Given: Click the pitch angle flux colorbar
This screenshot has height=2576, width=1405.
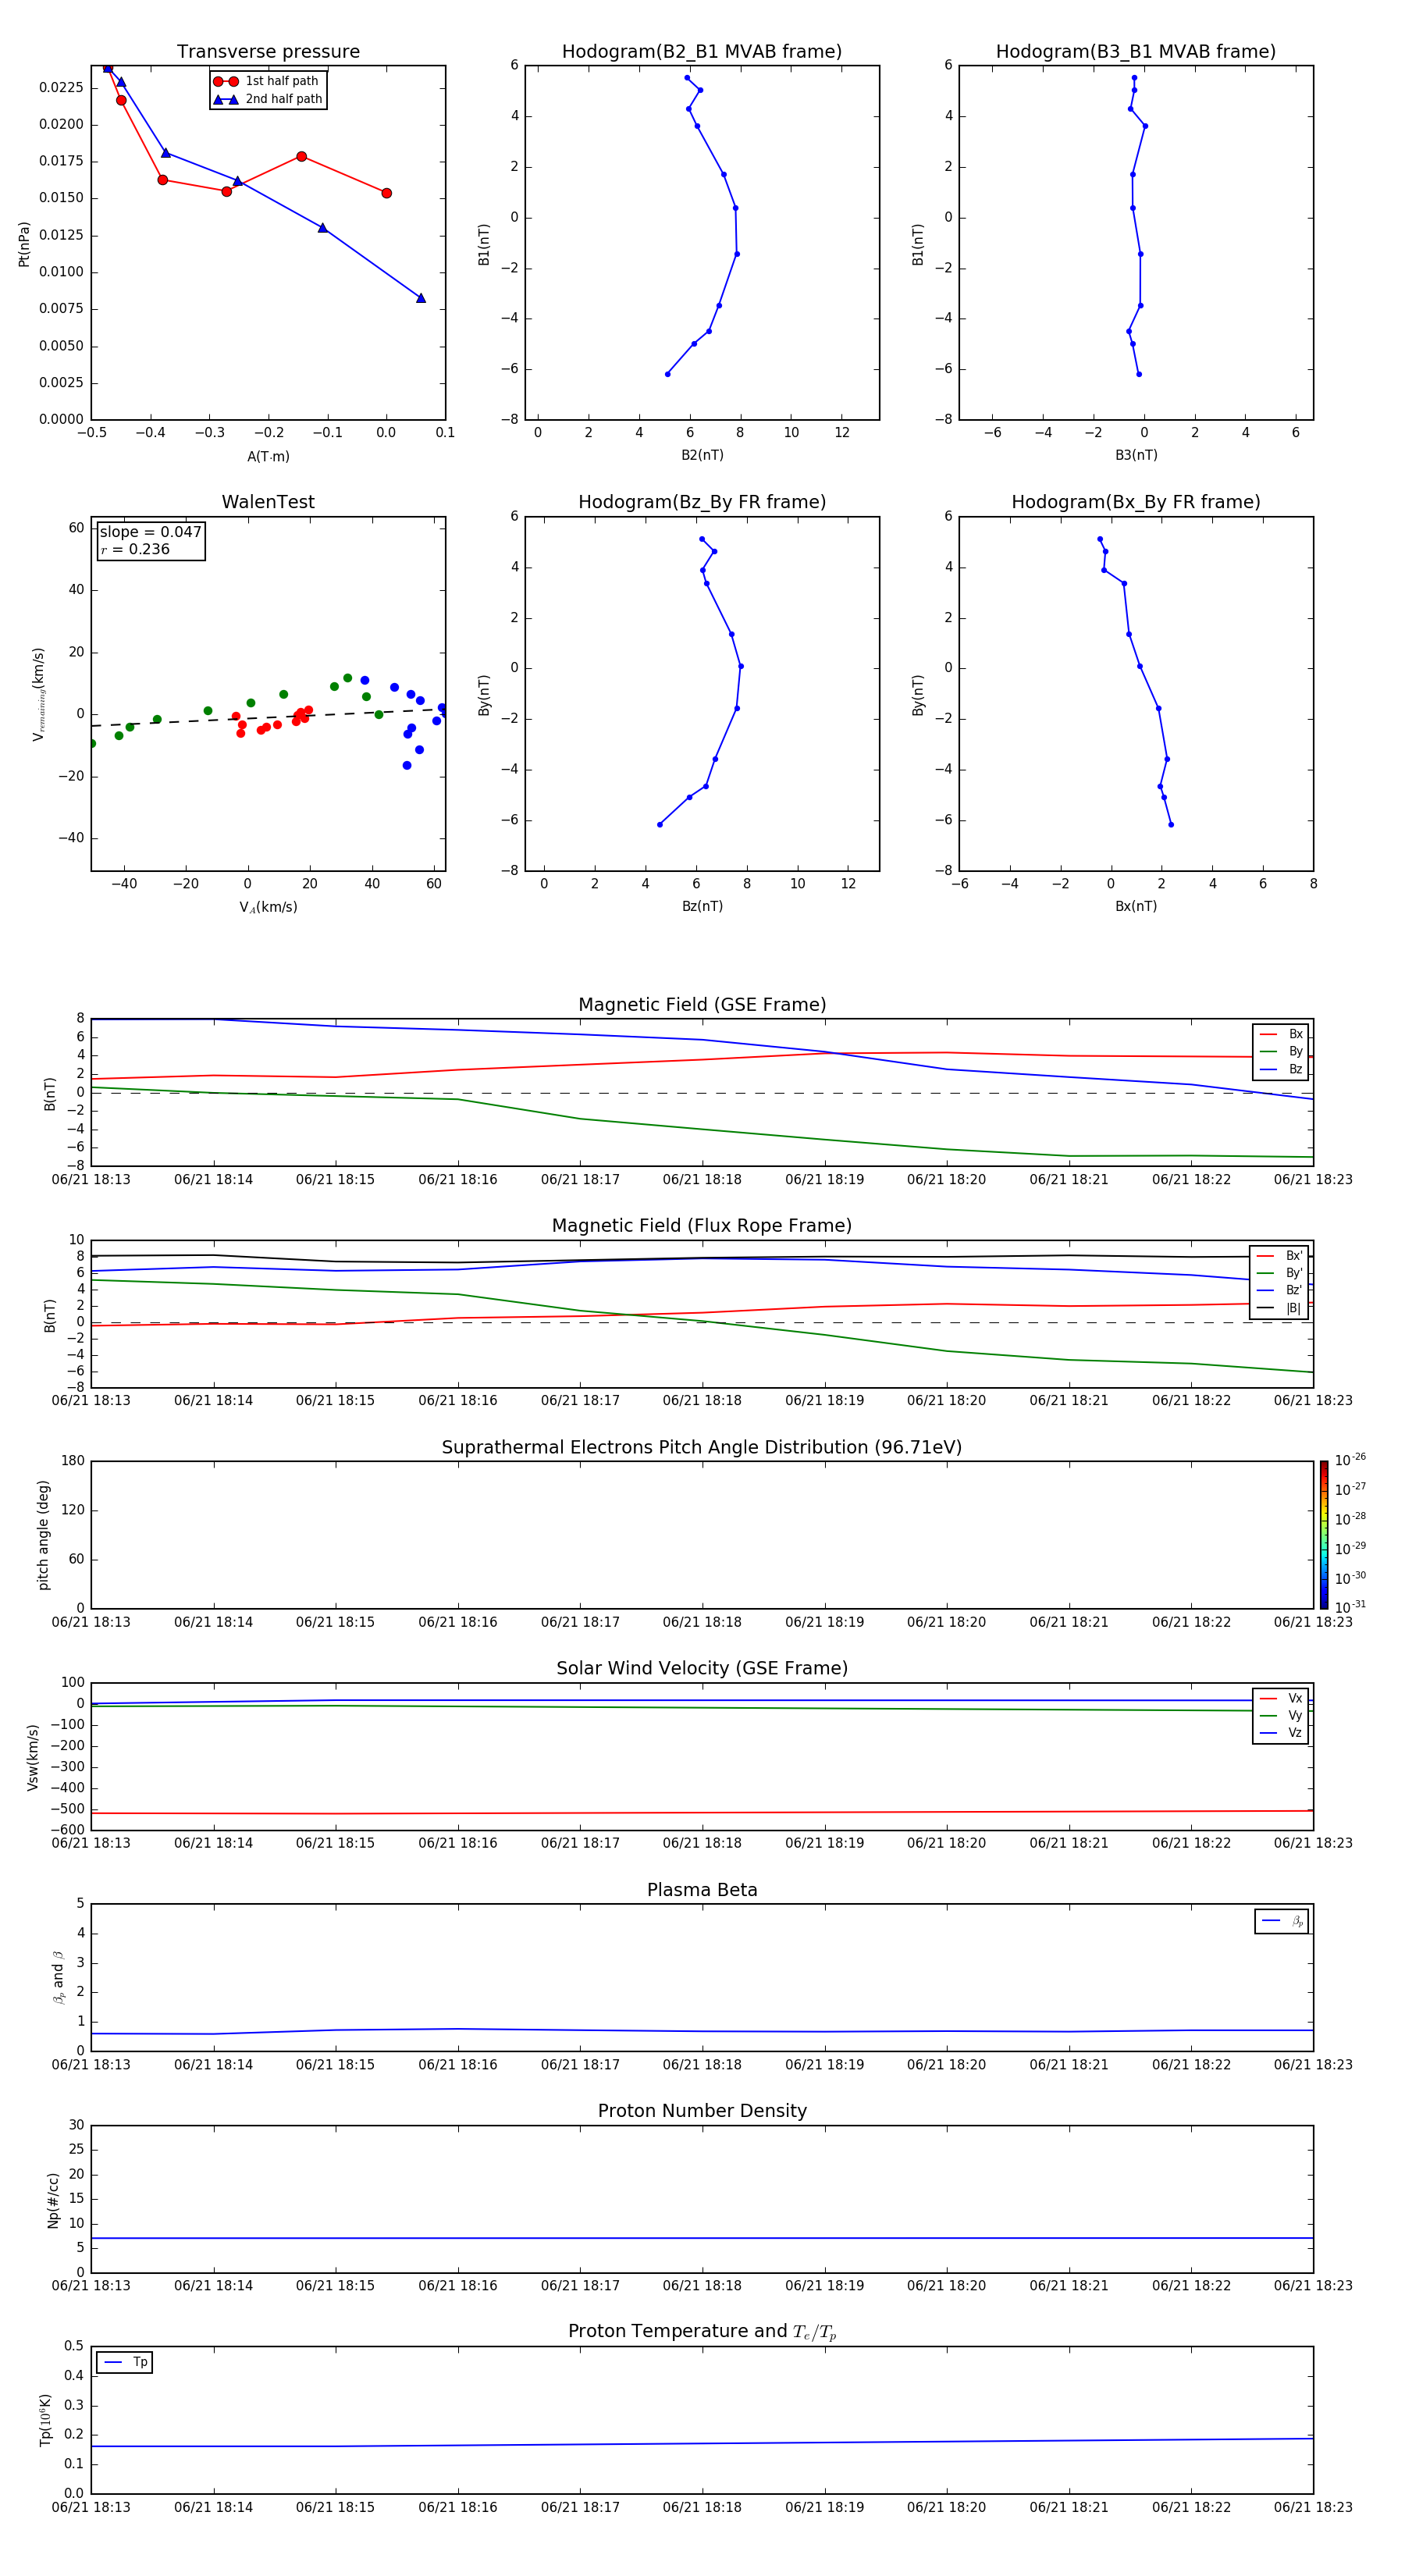Looking at the screenshot, I should click(1324, 1535).
